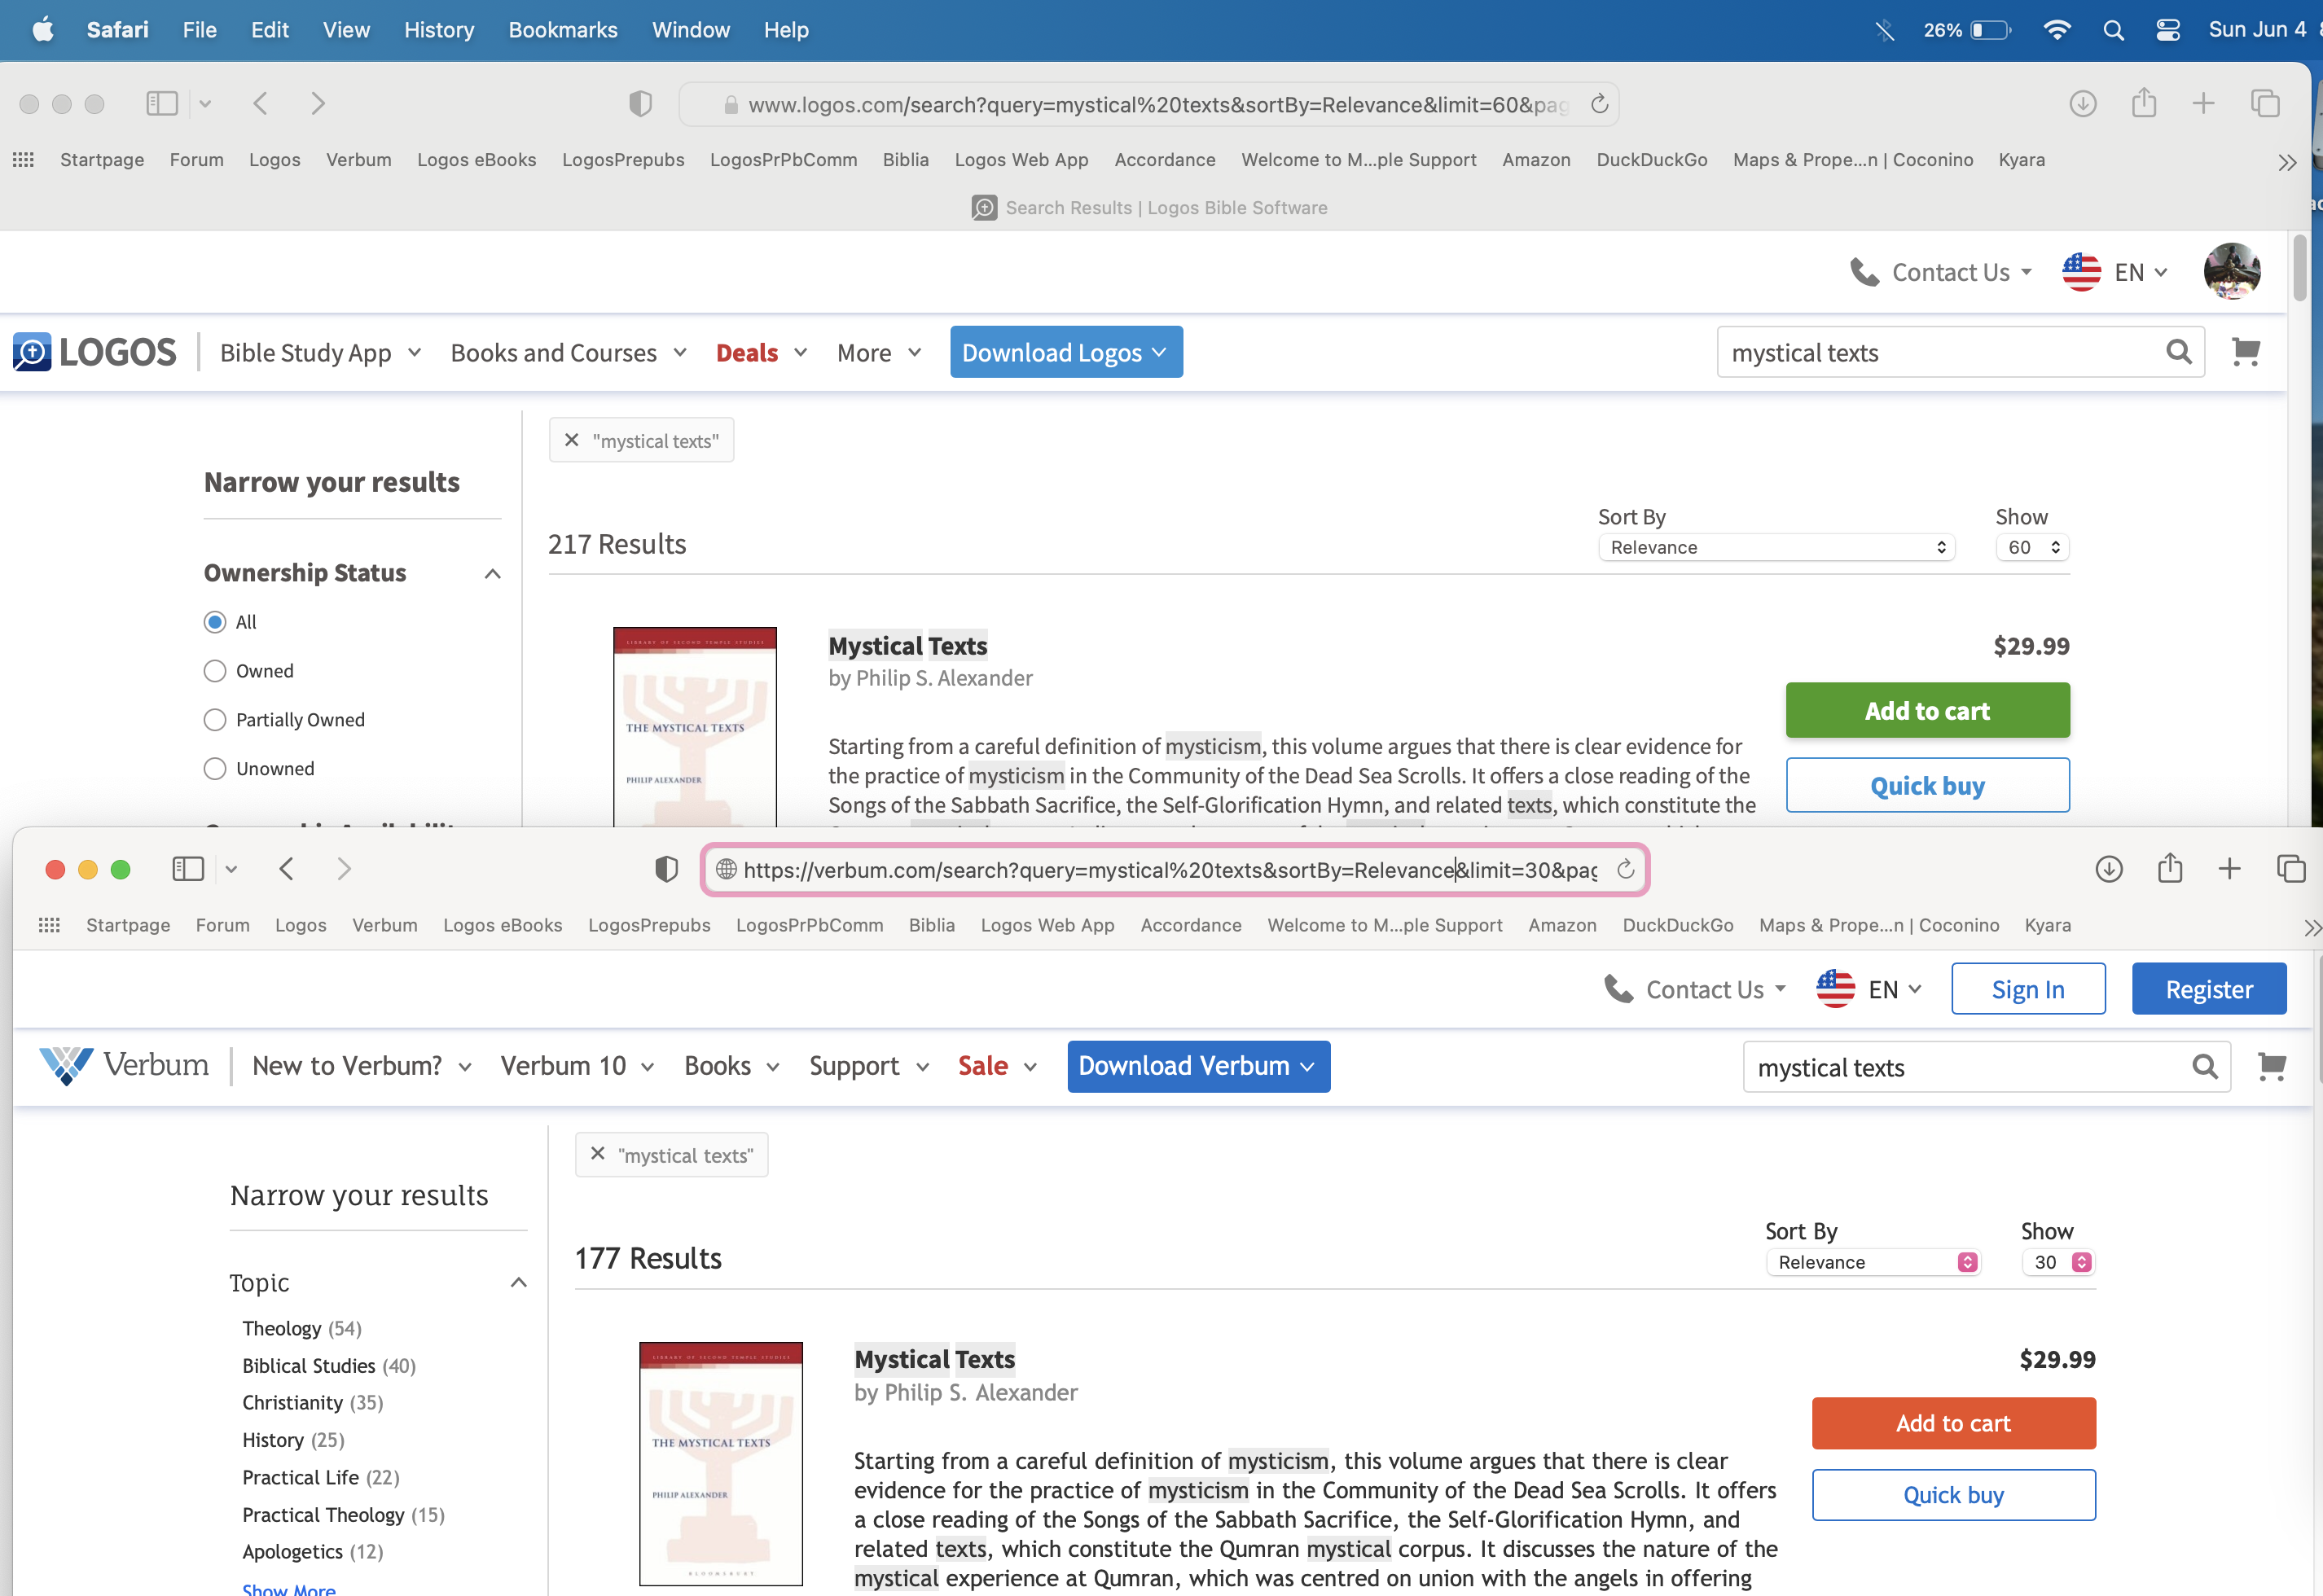Click the Logos logo icon
2323x1596 pixels.
[x=32, y=352]
